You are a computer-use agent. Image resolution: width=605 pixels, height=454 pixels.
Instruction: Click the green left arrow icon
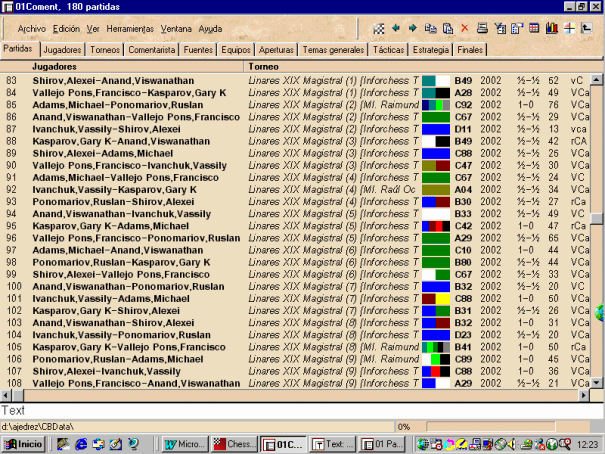(x=397, y=28)
